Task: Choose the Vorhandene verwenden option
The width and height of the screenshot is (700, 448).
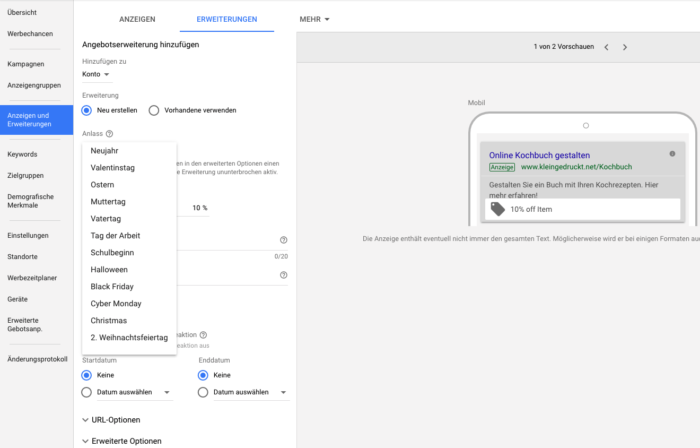Action: 154,110
